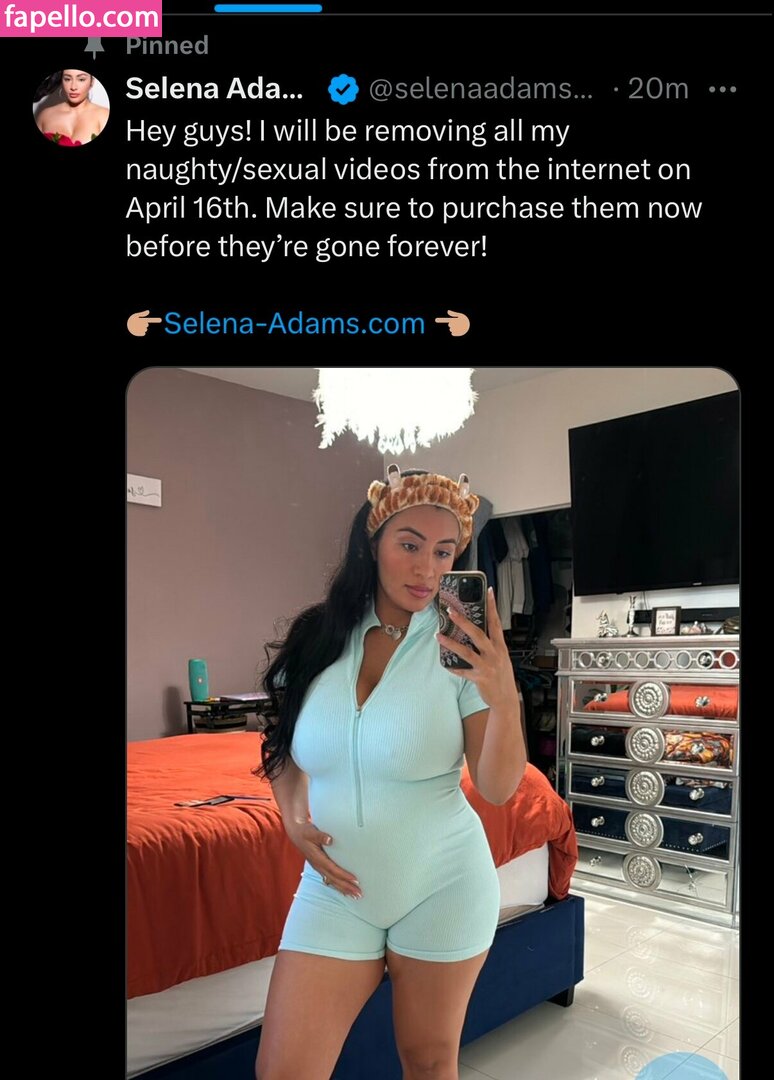Open the Selena-Adams.com link
774x1080 pixels.
pyautogui.click(x=294, y=324)
